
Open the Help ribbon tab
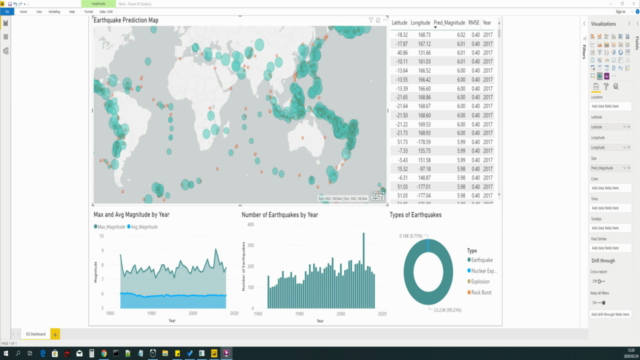pos(72,12)
